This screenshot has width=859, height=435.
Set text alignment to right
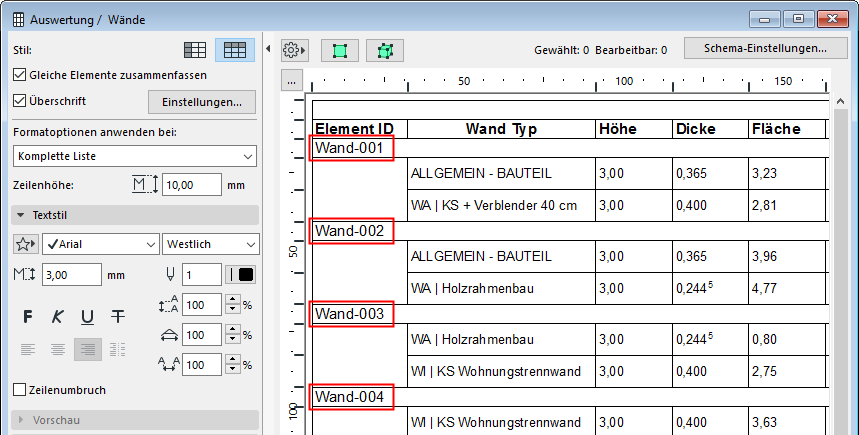coord(87,349)
